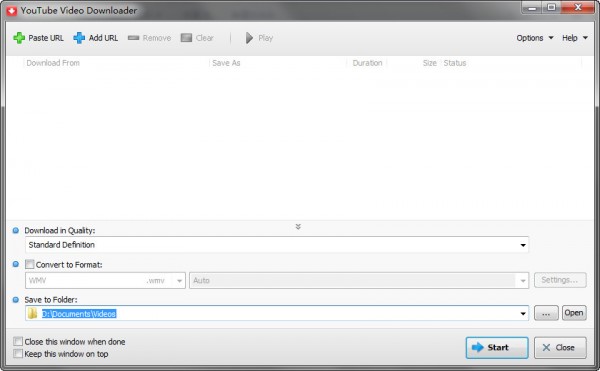Click the Download From column header
The height and width of the screenshot is (371, 600).
(x=53, y=63)
